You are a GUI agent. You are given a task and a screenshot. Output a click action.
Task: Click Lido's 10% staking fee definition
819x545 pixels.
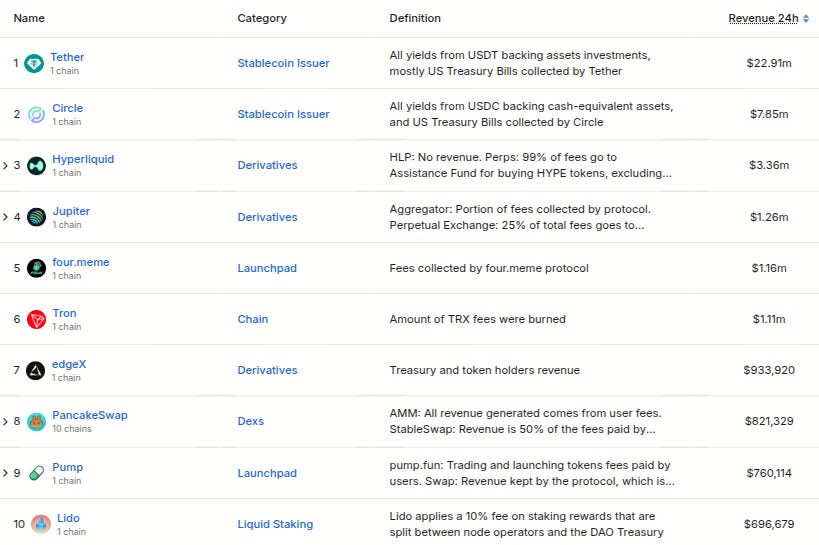pos(526,524)
